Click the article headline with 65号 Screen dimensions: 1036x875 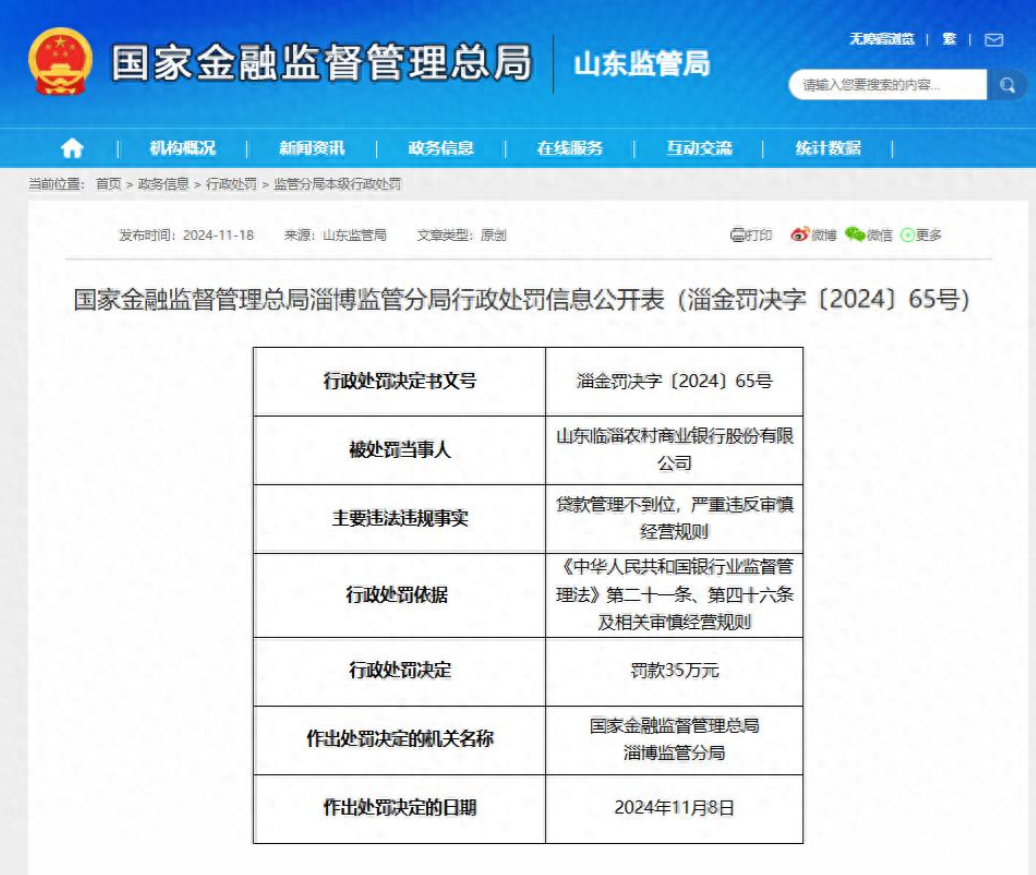(521, 299)
